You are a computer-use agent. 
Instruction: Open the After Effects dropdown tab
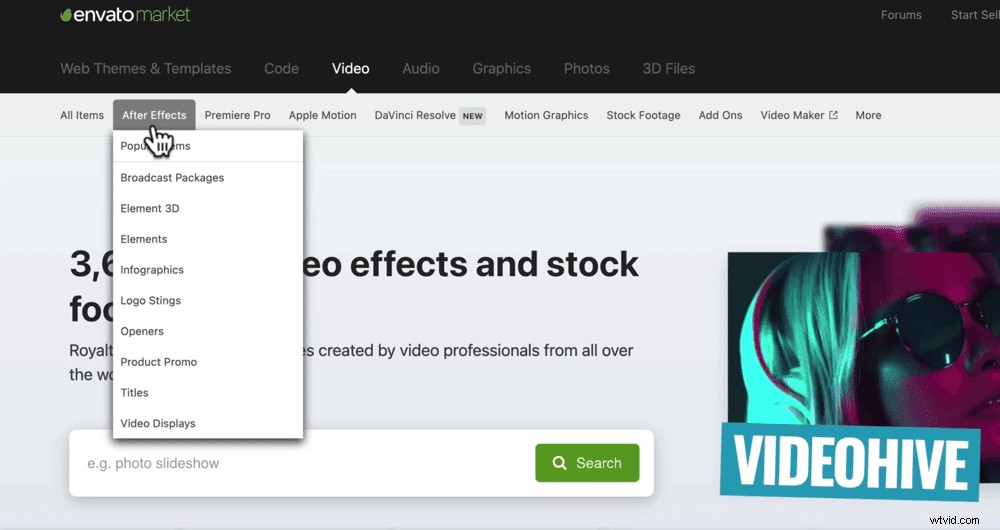(x=154, y=115)
